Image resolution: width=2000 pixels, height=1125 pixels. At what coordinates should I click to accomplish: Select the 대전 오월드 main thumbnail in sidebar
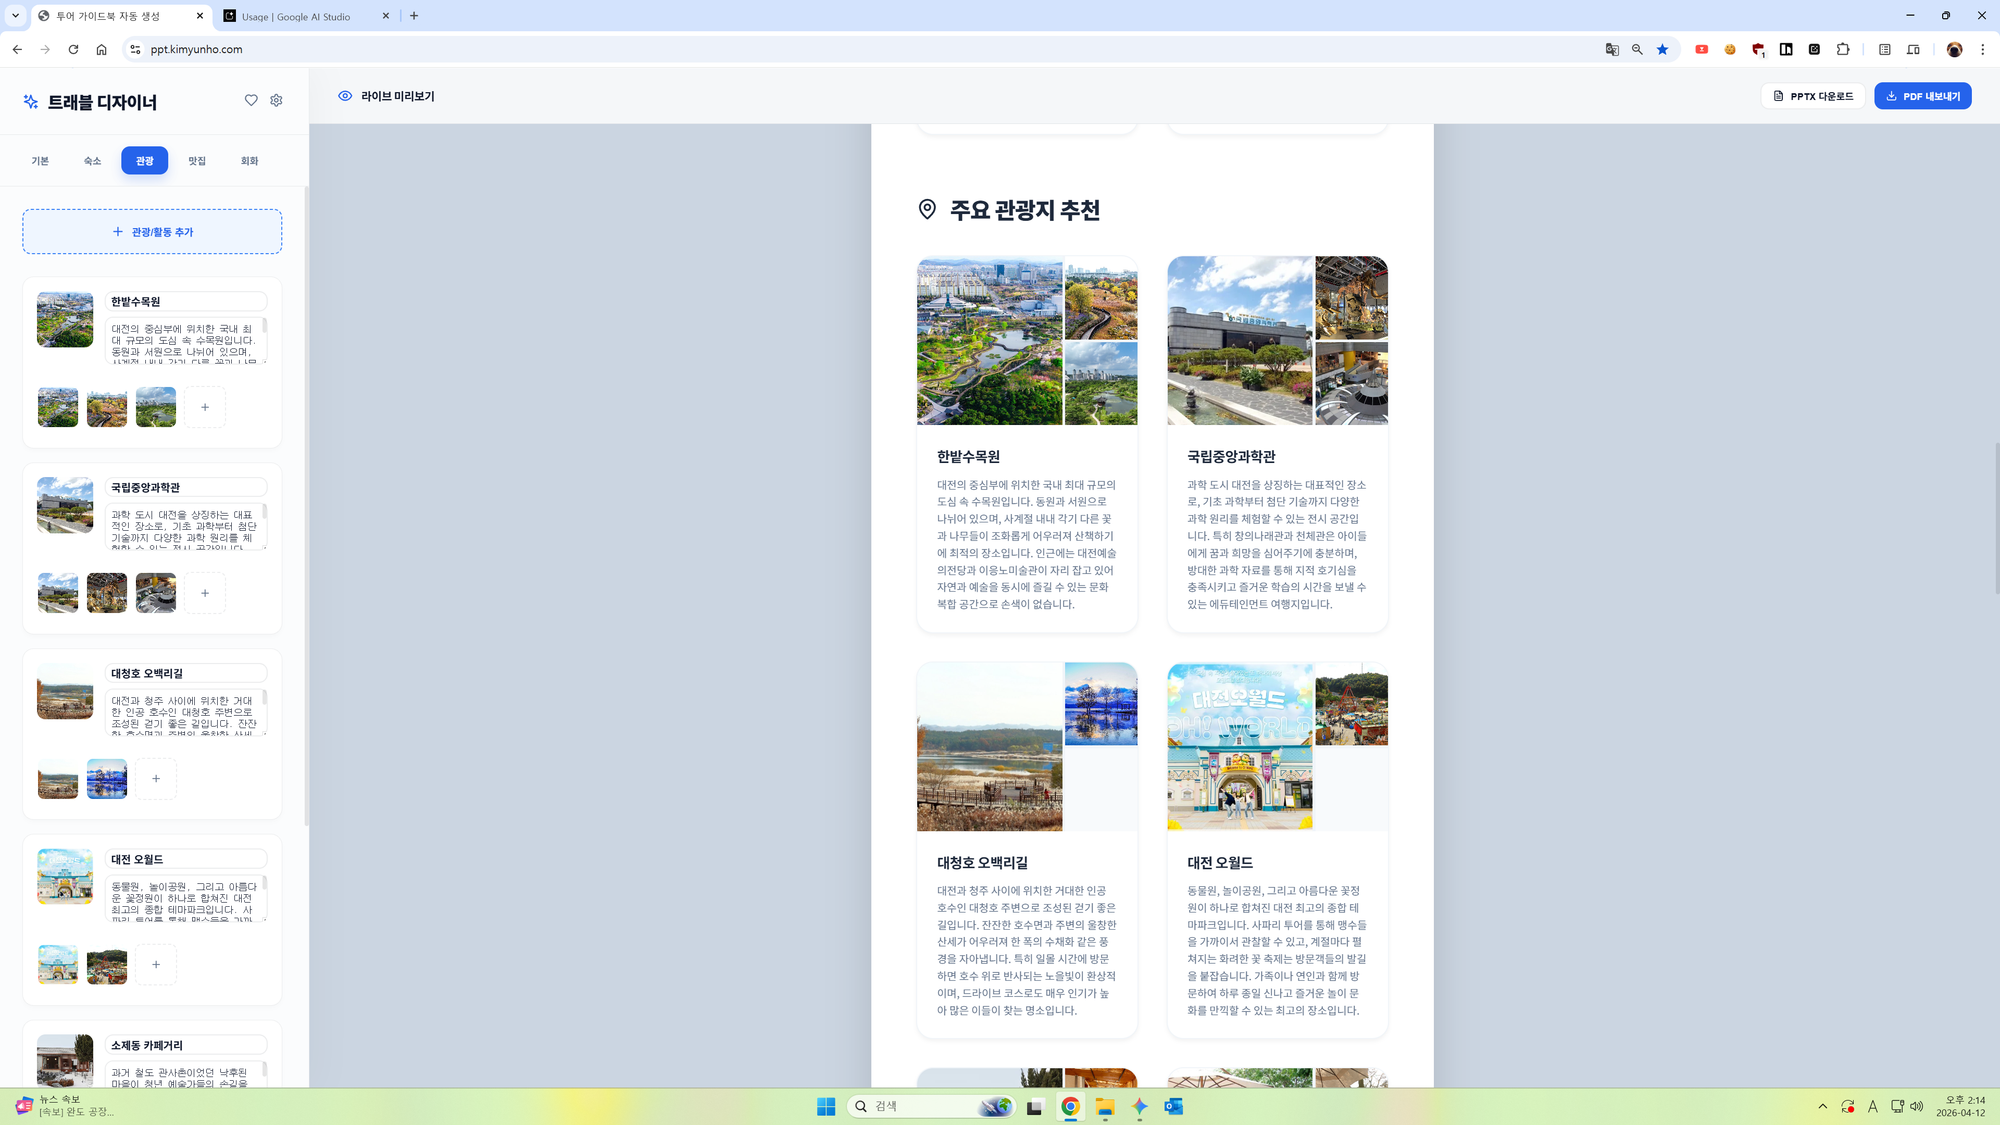coord(65,876)
